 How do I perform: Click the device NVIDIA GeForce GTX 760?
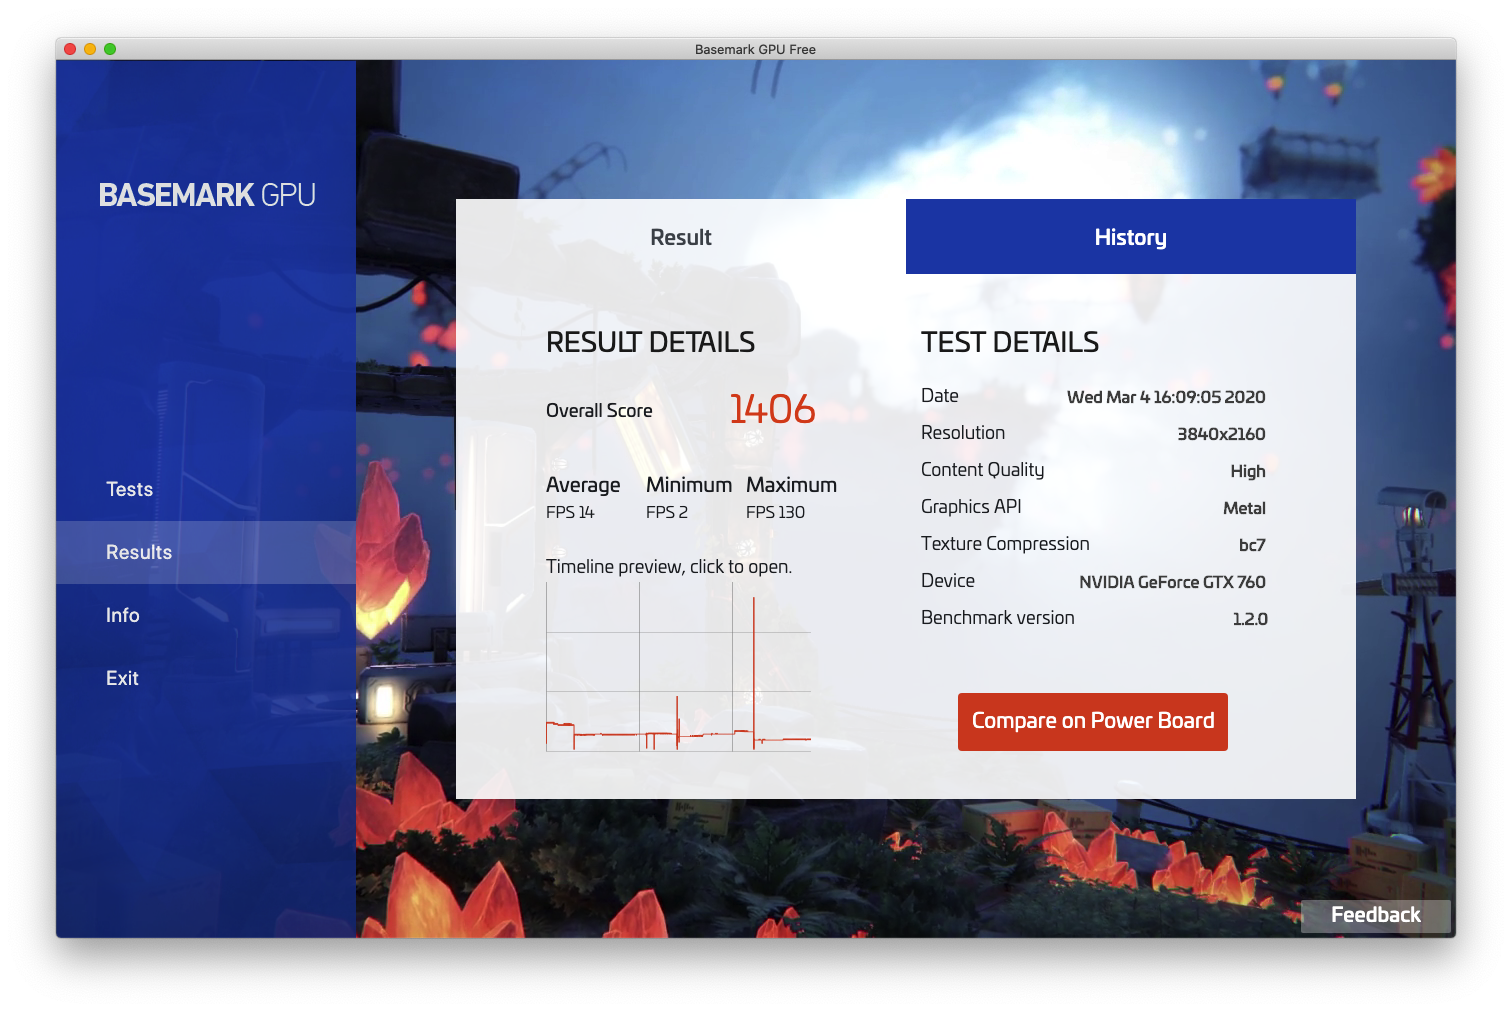pos(1172,582)
